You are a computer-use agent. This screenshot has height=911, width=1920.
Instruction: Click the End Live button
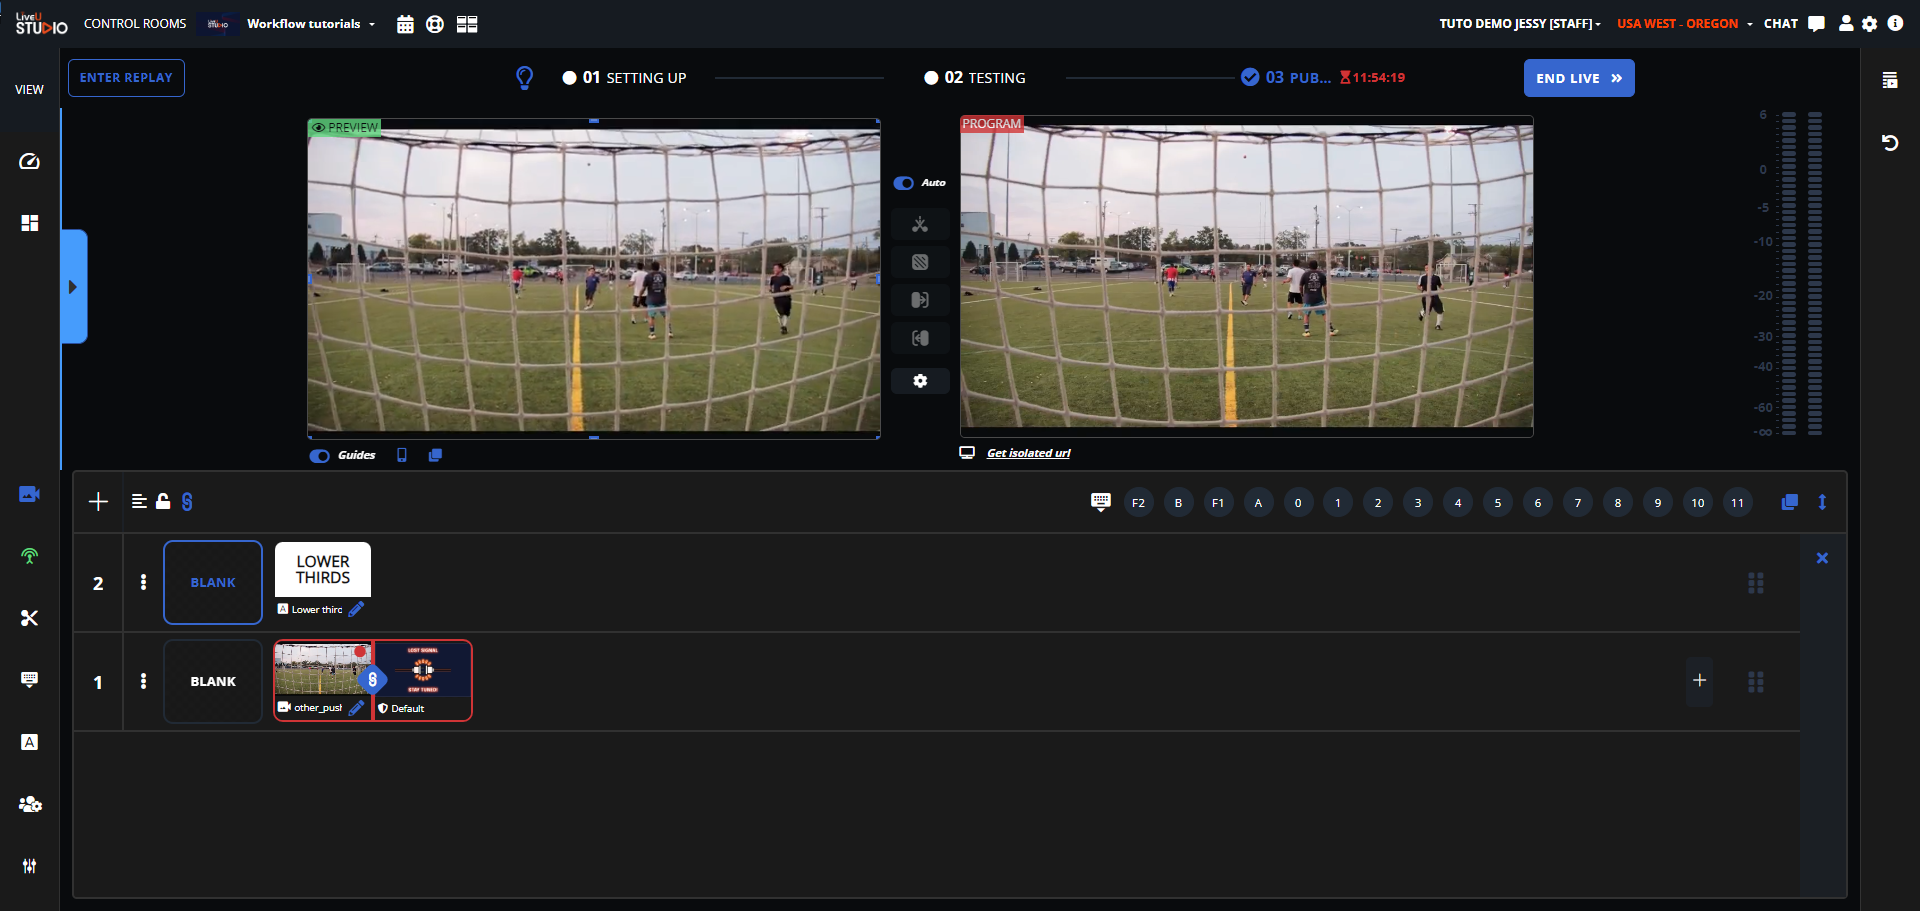point(1578,78)
